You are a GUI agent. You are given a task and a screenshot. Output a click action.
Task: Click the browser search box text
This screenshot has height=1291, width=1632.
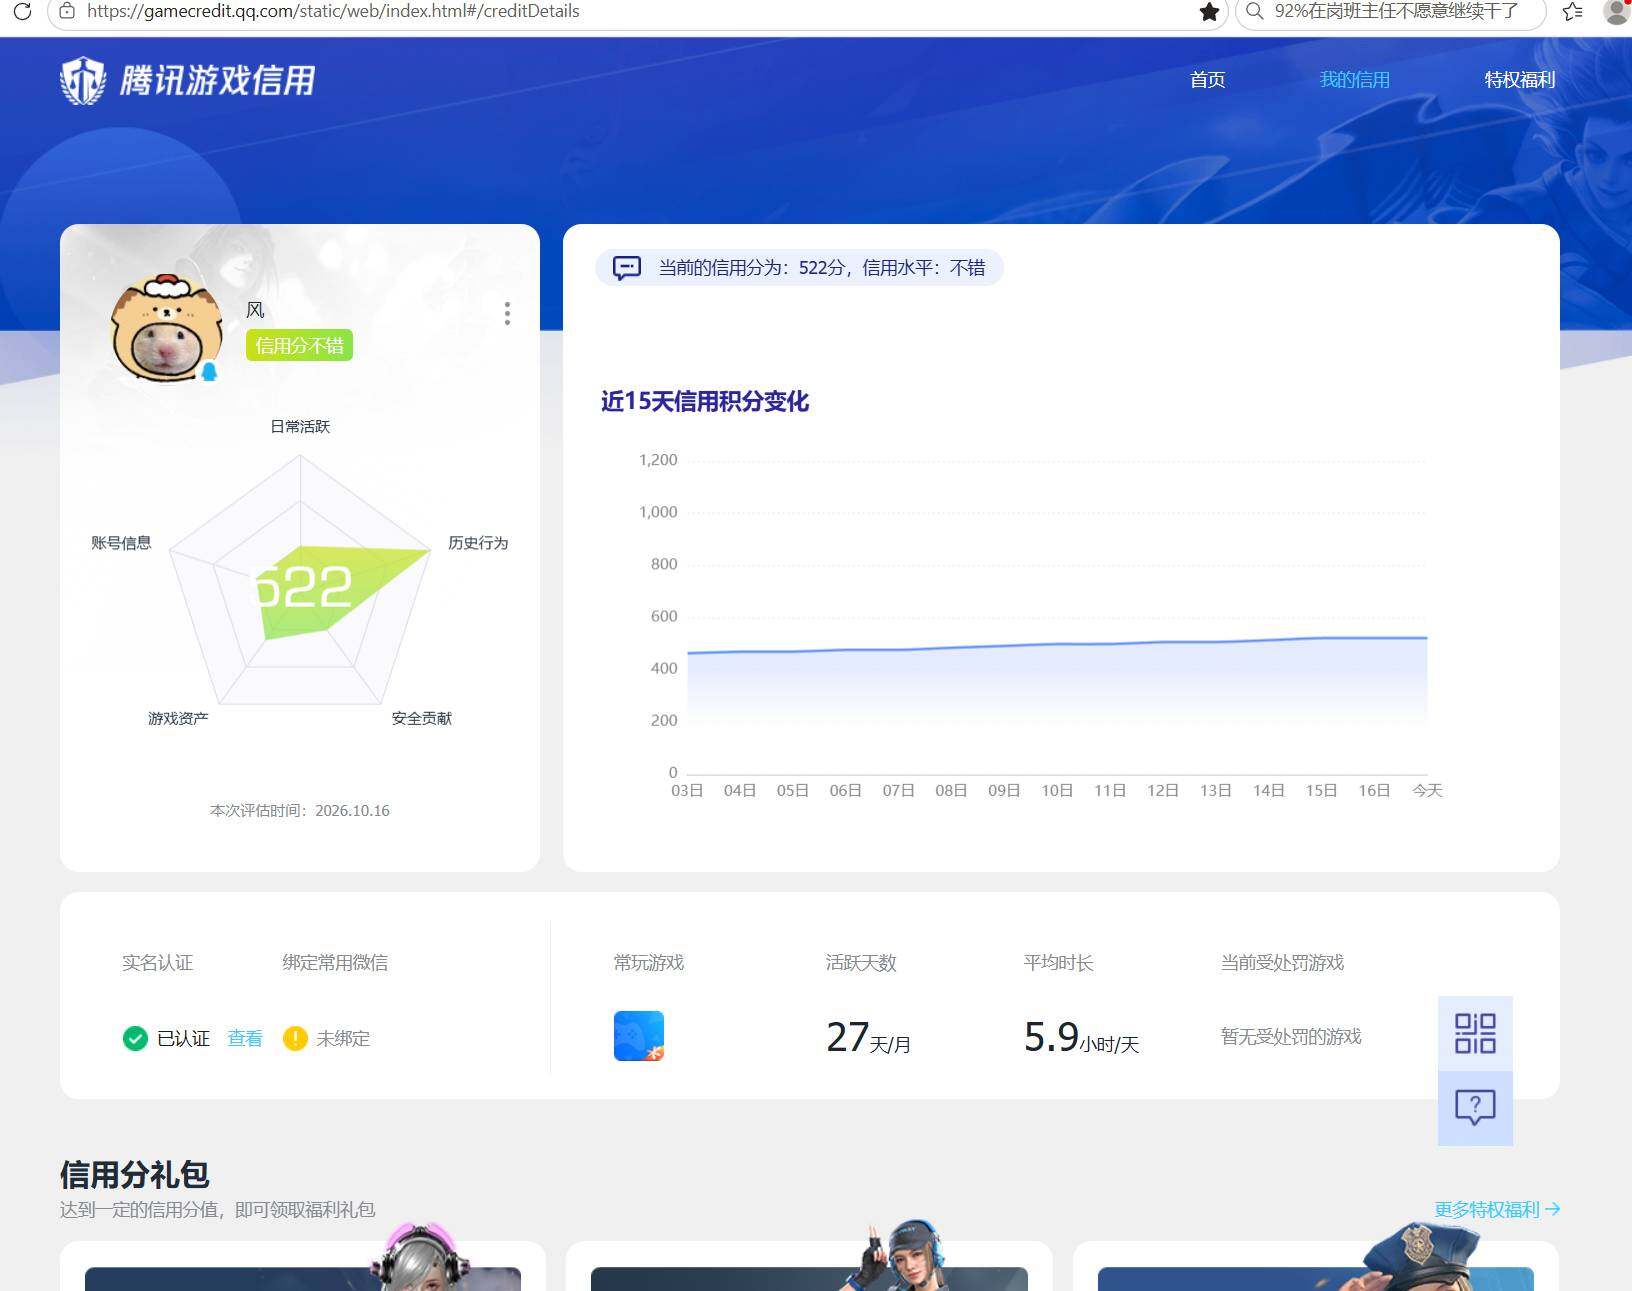tap(1396, 11)
